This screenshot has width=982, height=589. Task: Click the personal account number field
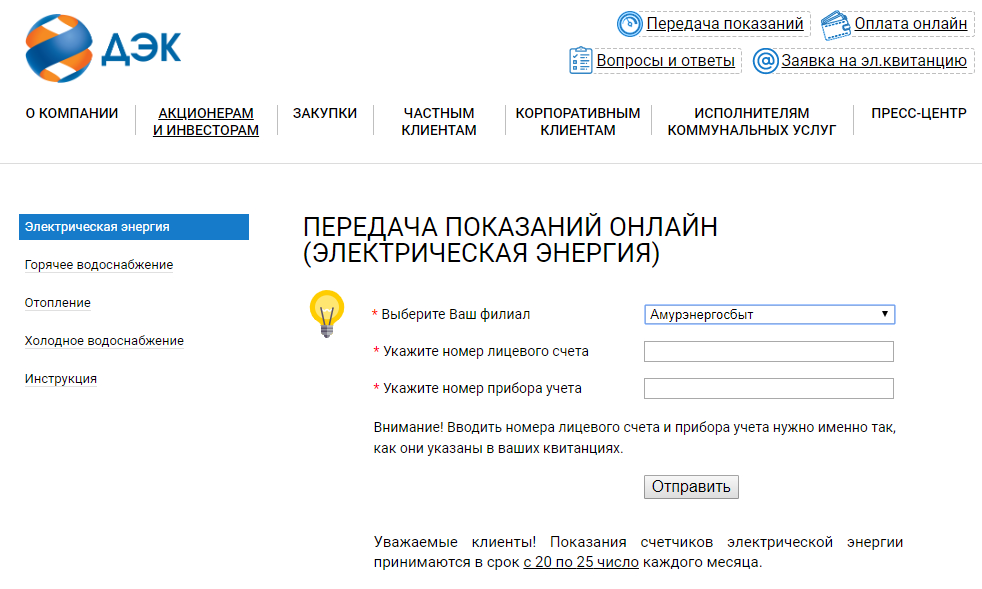tap(768, 352)
